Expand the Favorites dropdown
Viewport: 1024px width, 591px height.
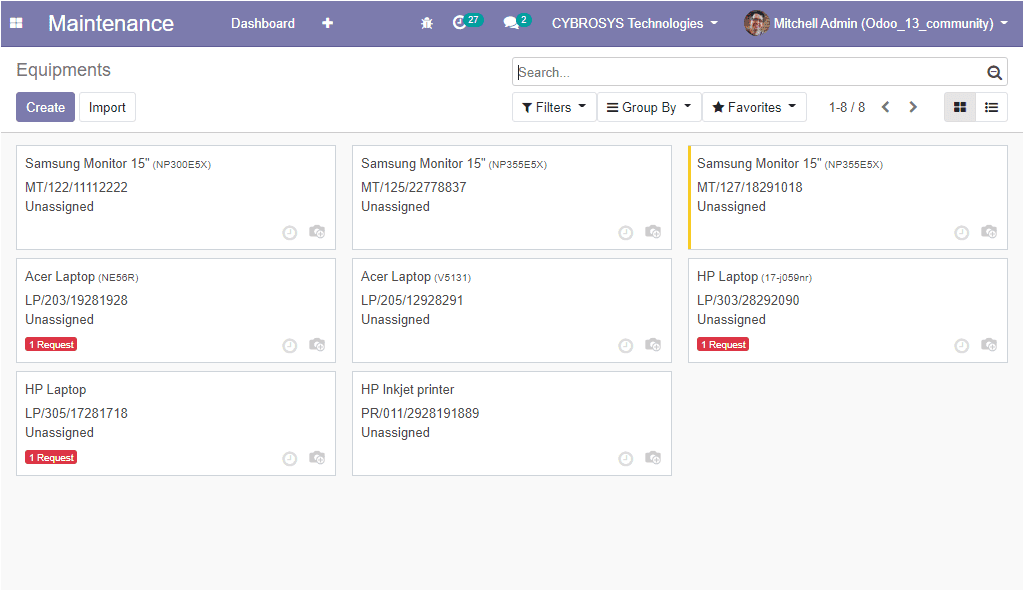754,107
